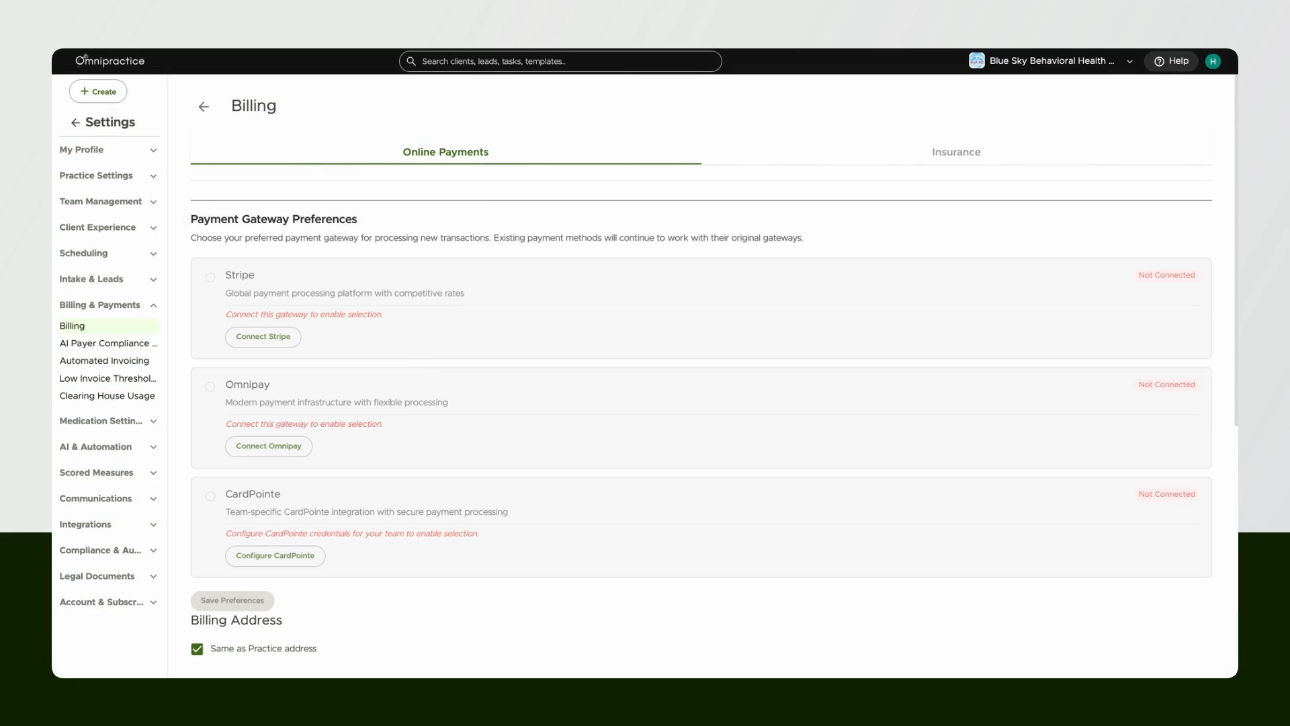Uncheck Same as Practice address checkbox
1290x726 pixels.
tap(197, 649)
